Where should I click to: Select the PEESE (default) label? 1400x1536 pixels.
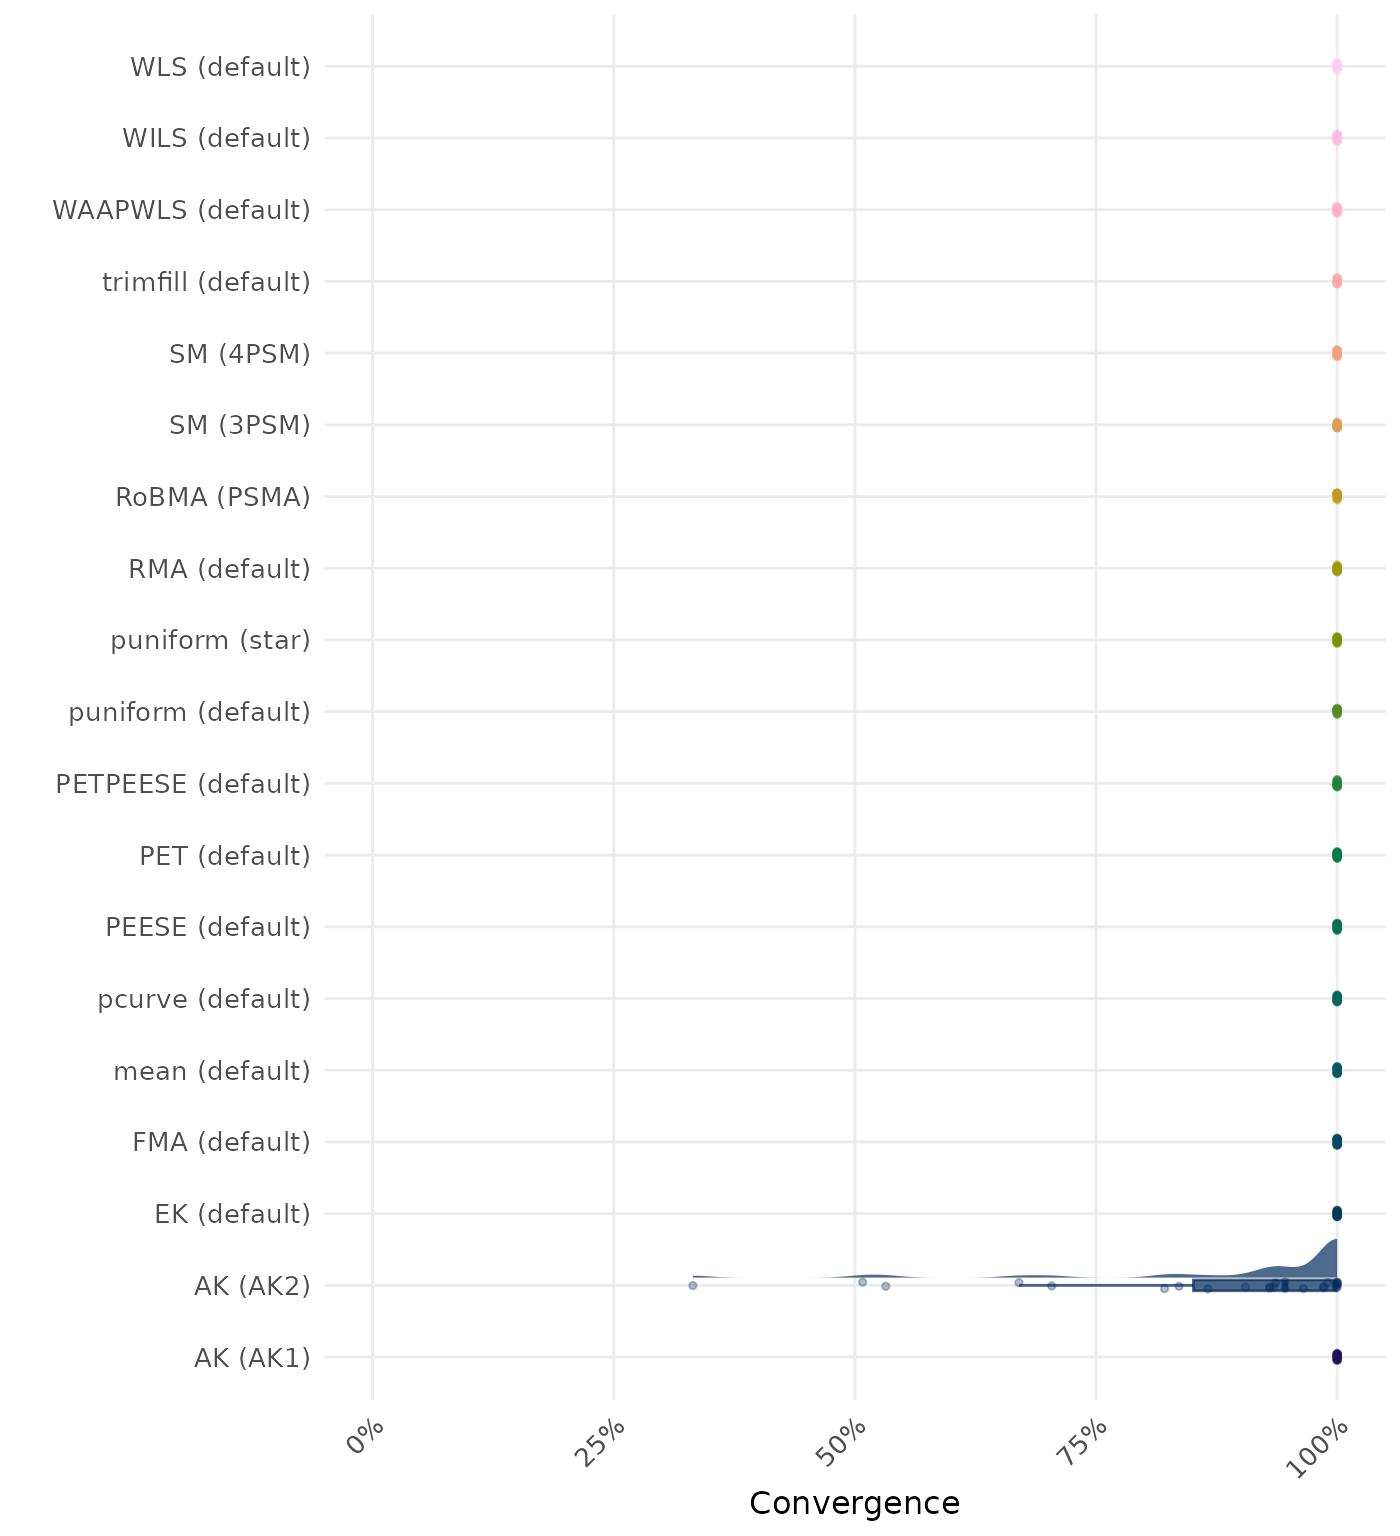tap(207, 927)
